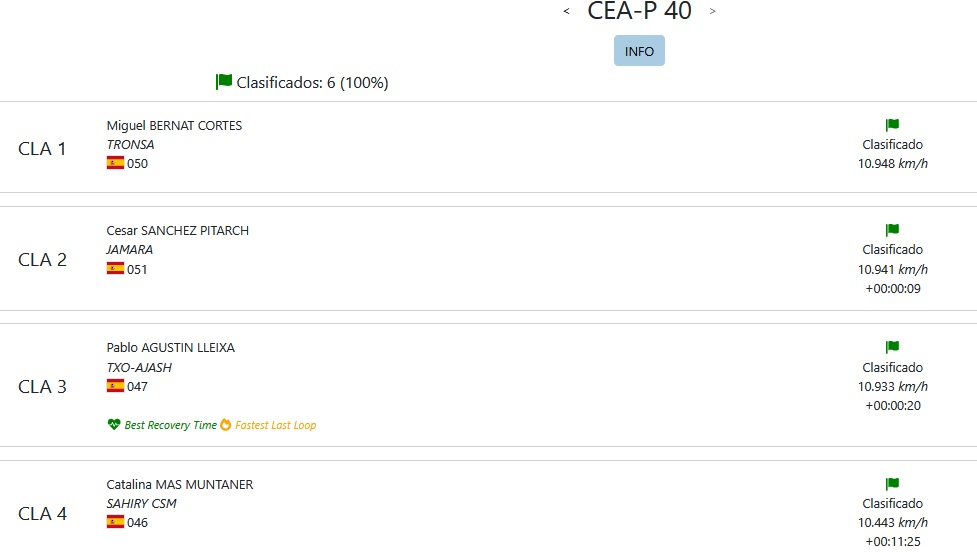
Task: Click the Best Recovery Time heart icon
Action: [113, 425]
